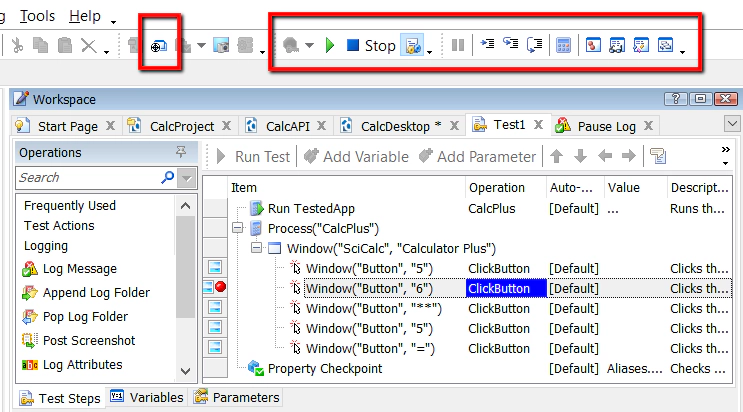This screenshot has width=743, height=412.
Task: Select the Frequently Used category
Action: (70, 205)
